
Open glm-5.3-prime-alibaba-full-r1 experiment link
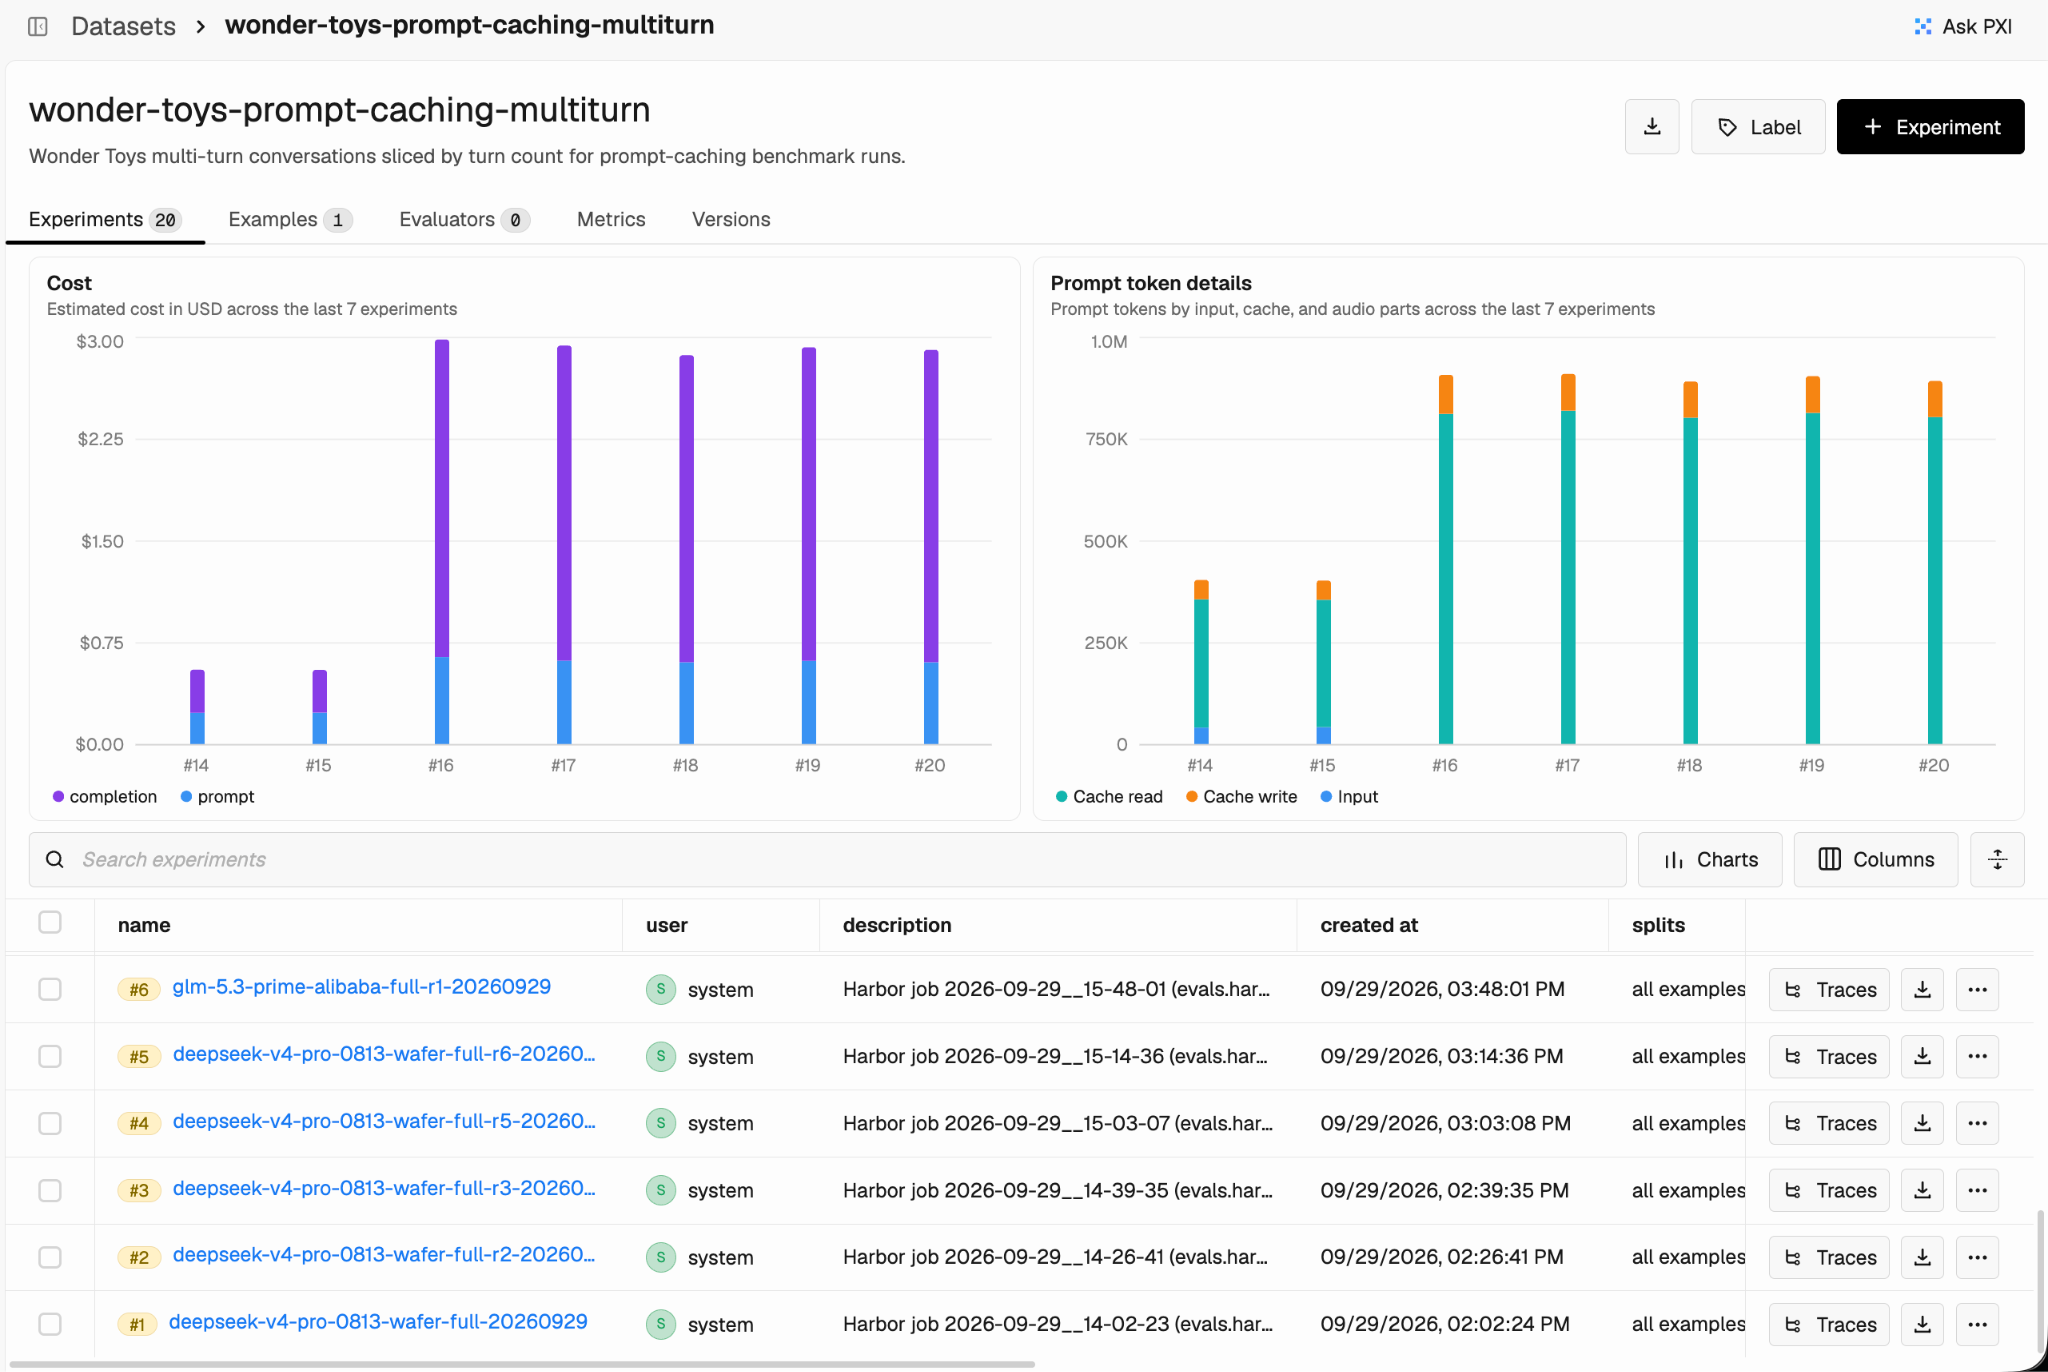tap(361, 987)
